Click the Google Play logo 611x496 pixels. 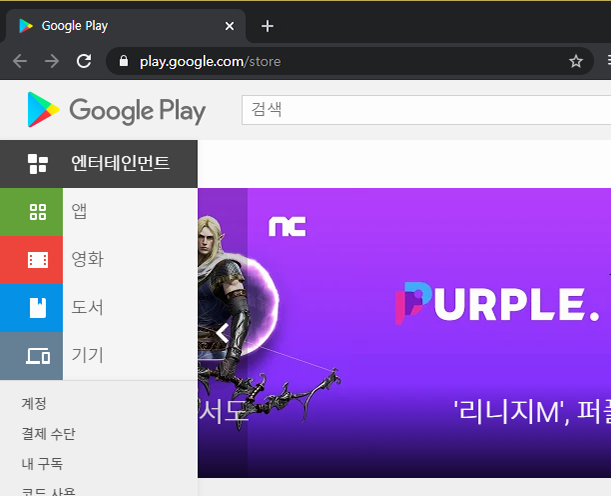[x=117, y=110]
